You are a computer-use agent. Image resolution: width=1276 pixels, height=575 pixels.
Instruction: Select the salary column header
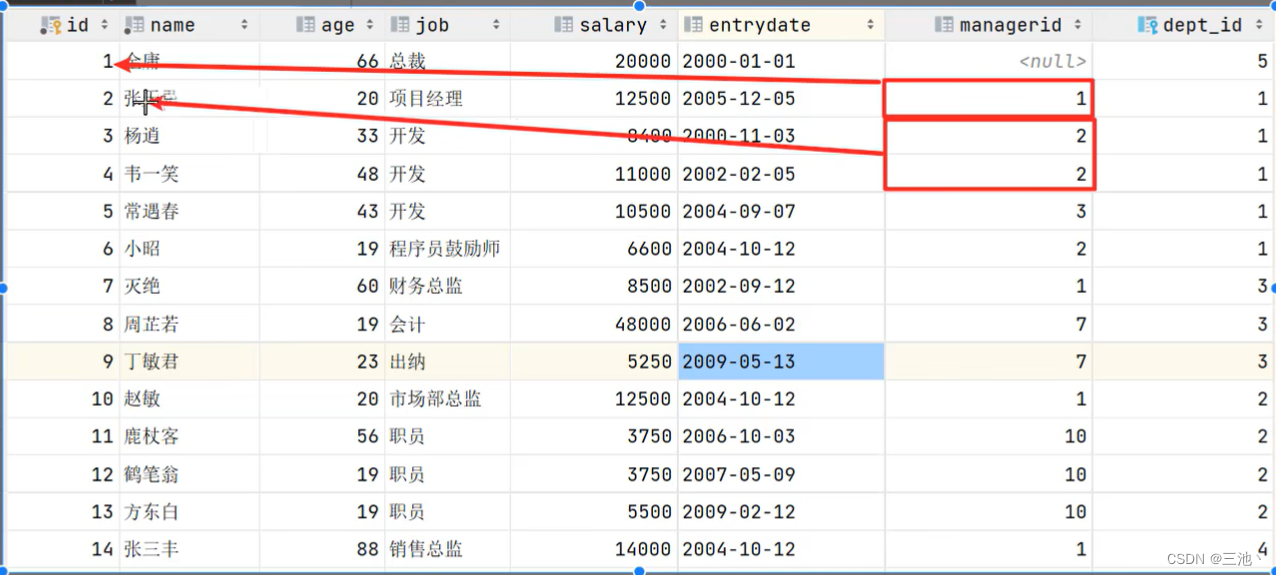(594, 25)
